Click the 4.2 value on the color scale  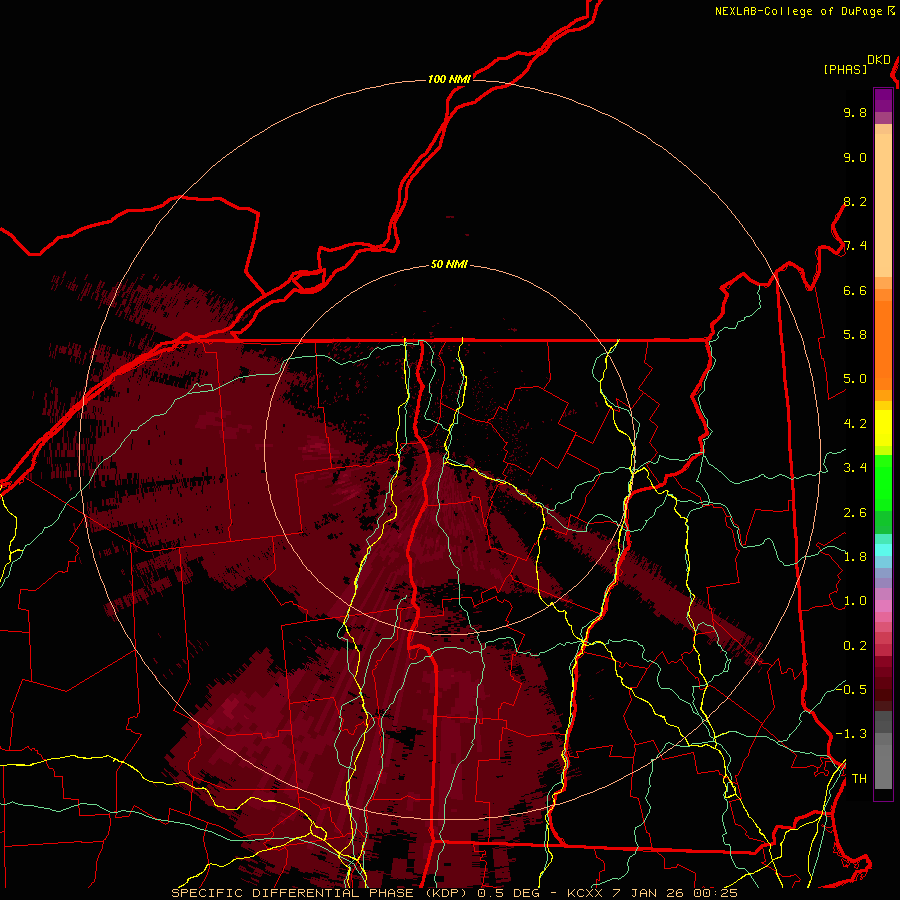pyautogui.click(x=855, y=424)
